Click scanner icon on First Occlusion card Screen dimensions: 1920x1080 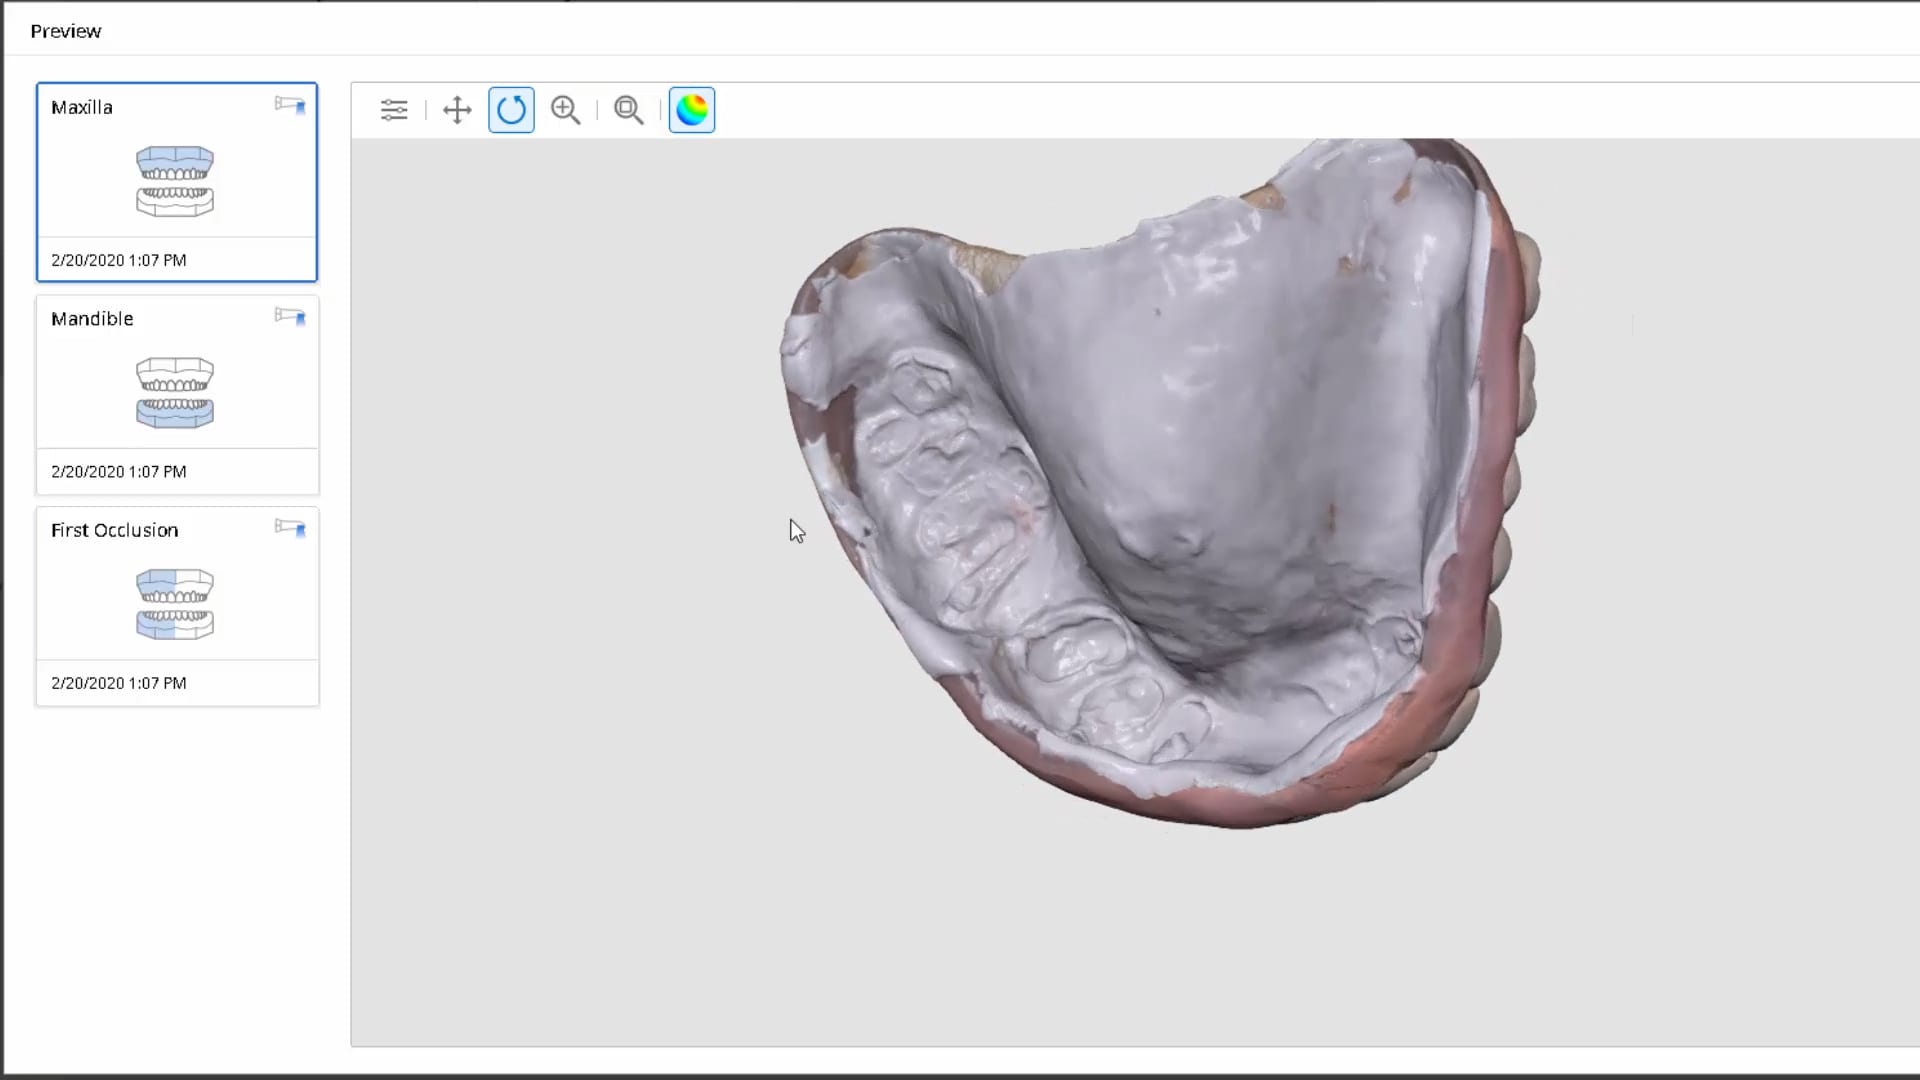point(290,528)
